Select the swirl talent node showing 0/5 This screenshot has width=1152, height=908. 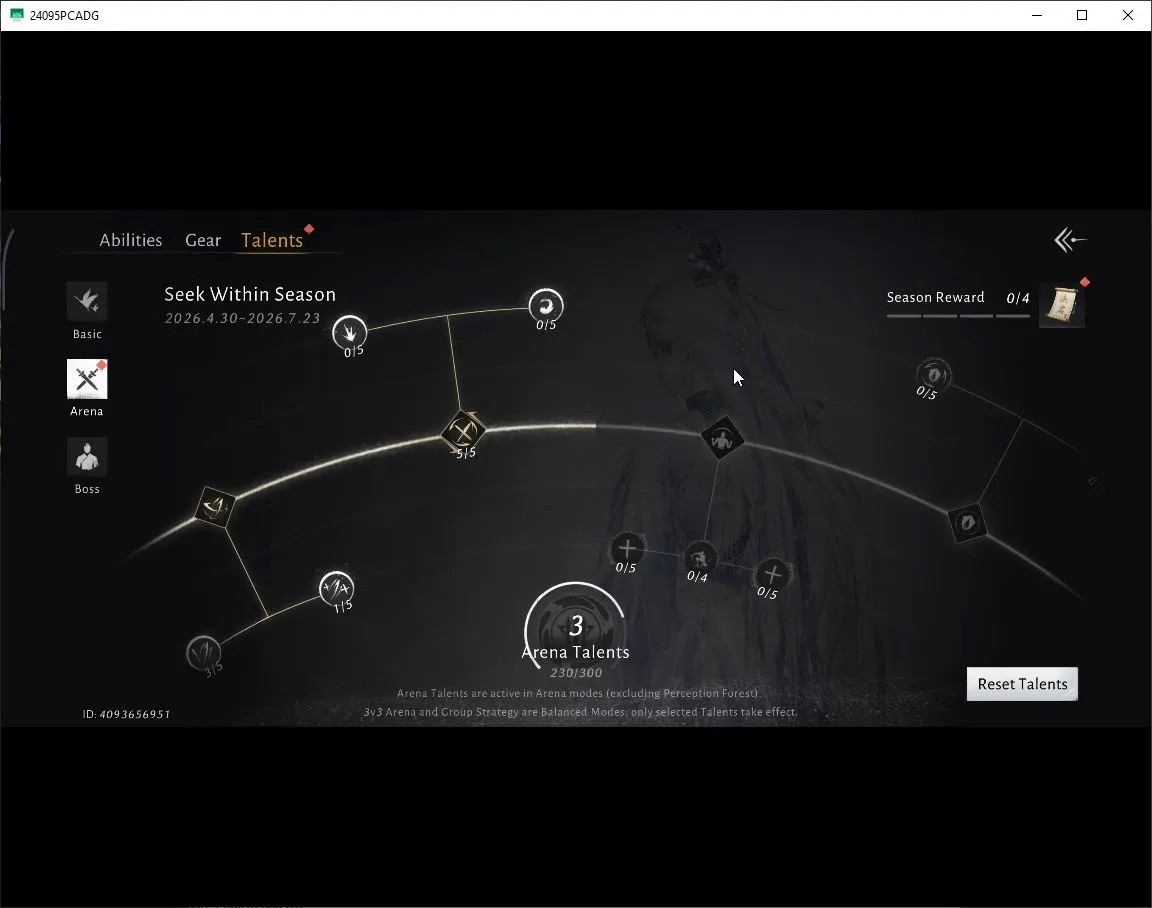point(546,305)
